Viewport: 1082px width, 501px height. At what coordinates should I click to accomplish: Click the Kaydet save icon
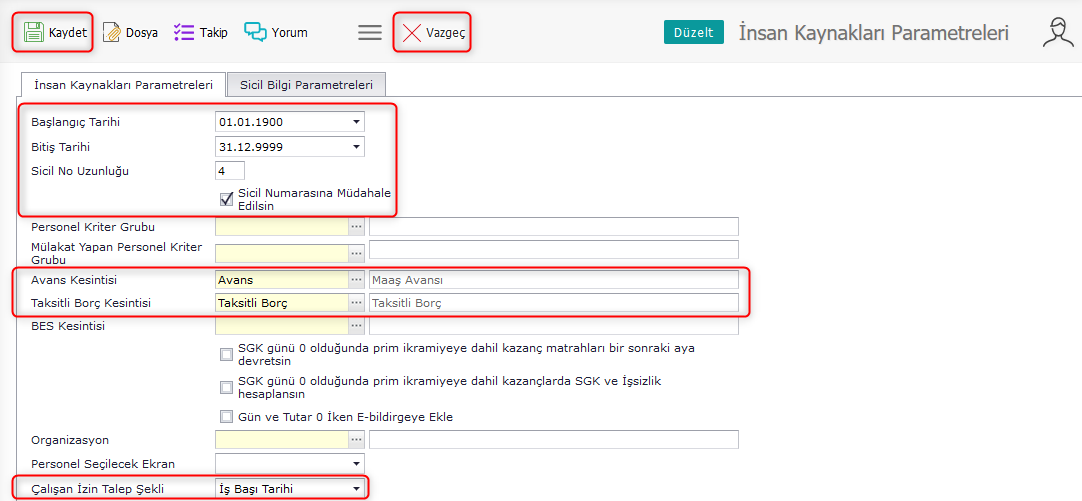click(x=34, y=33)
